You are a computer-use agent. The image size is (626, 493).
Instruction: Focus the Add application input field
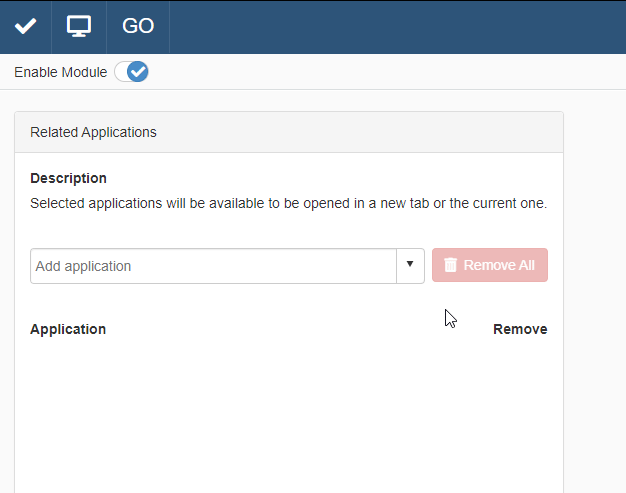pyautogui.click(x=250, y=266)
